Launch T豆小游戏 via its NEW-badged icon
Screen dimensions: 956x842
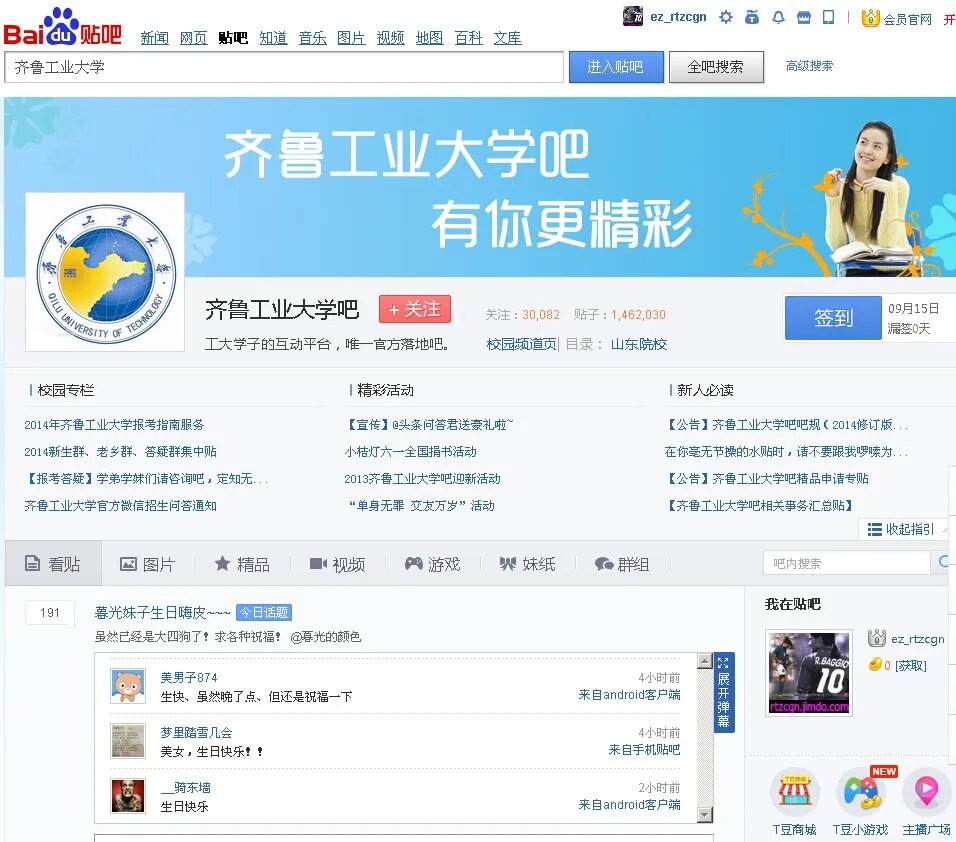click(x=862, y=790)
